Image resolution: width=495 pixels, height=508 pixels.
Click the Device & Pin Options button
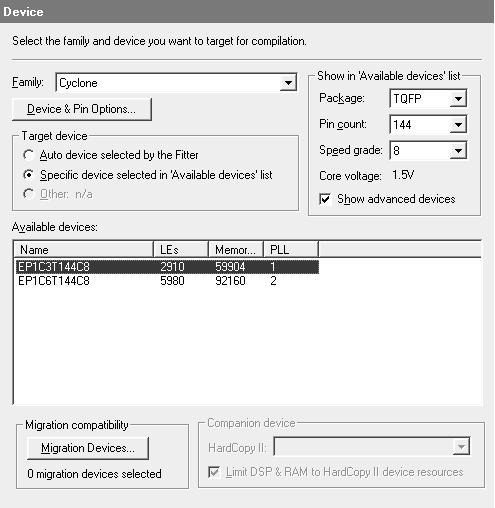point(82,109)
